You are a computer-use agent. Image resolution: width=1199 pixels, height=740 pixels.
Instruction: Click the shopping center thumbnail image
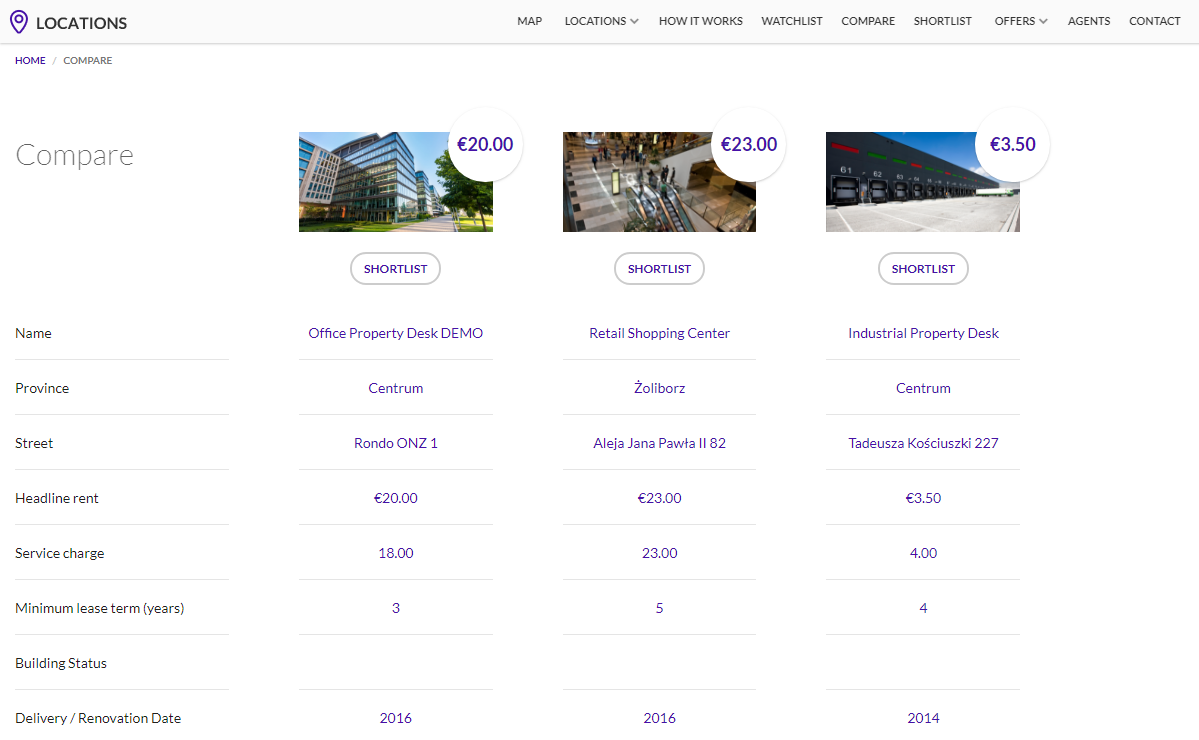coord(659,182)
